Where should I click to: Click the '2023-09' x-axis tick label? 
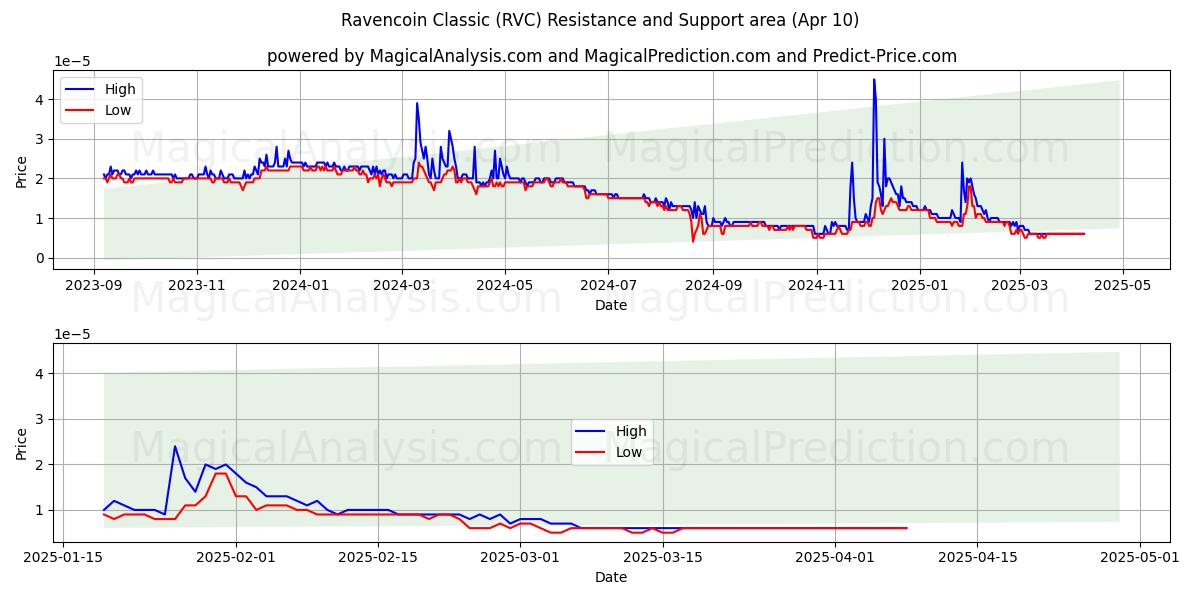(x=94, y=285)
